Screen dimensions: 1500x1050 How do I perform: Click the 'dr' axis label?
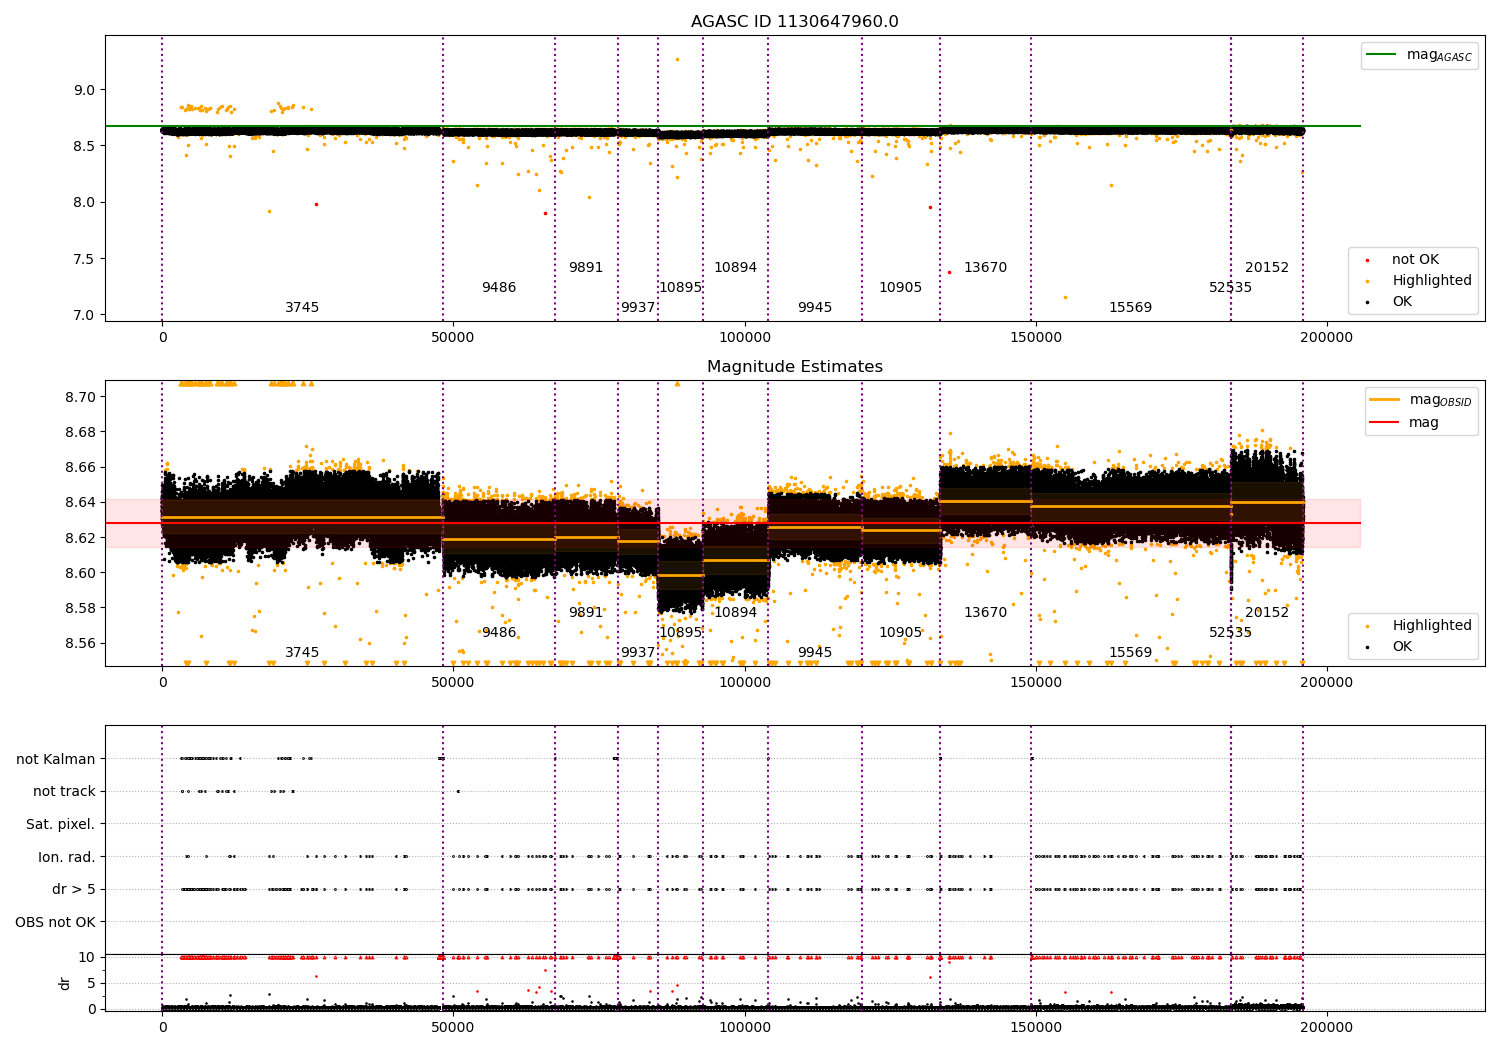click(64, 983)
